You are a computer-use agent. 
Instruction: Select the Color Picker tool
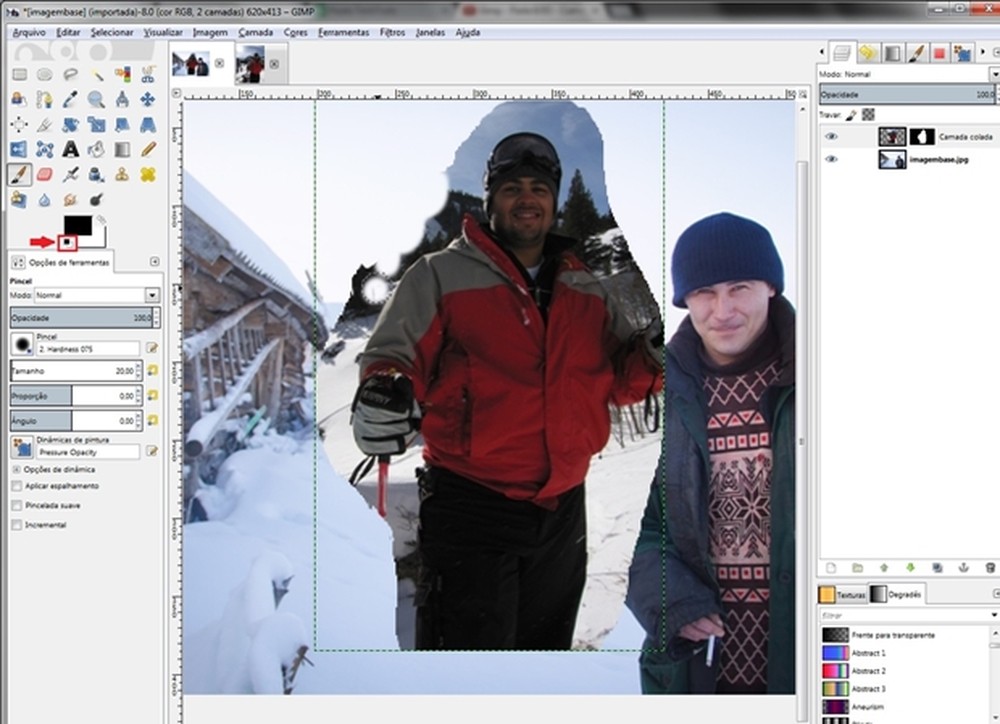(72, 100)
